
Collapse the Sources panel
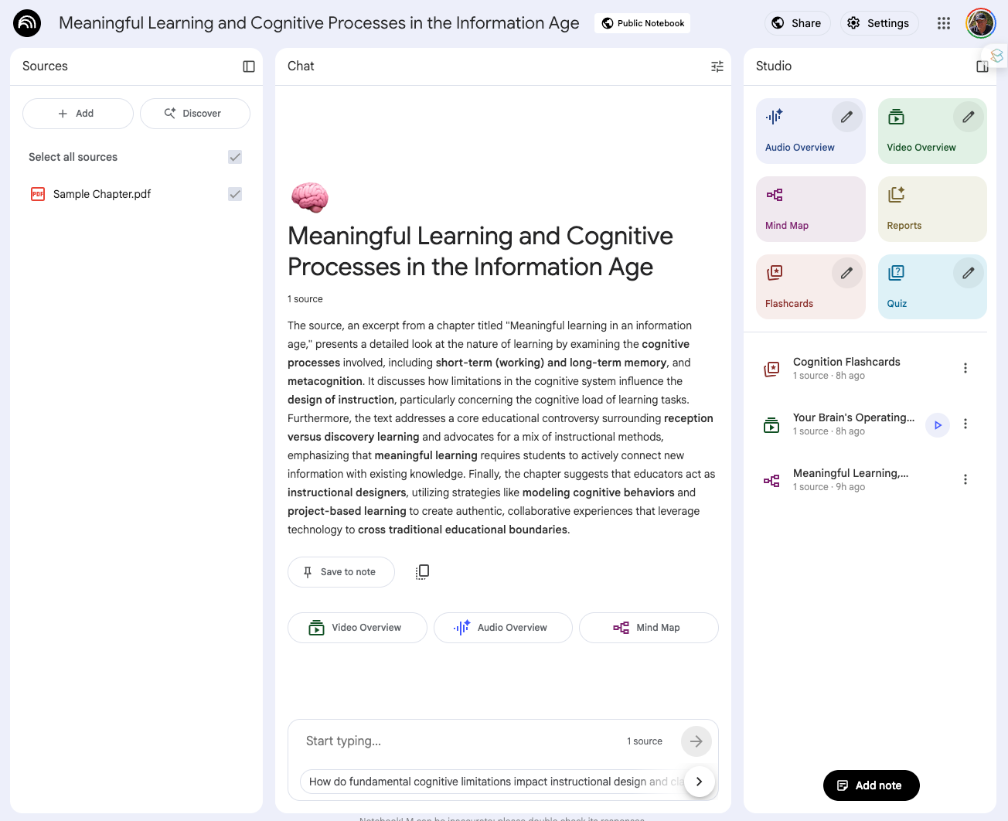pyautogui.click(x=249, y=66)
